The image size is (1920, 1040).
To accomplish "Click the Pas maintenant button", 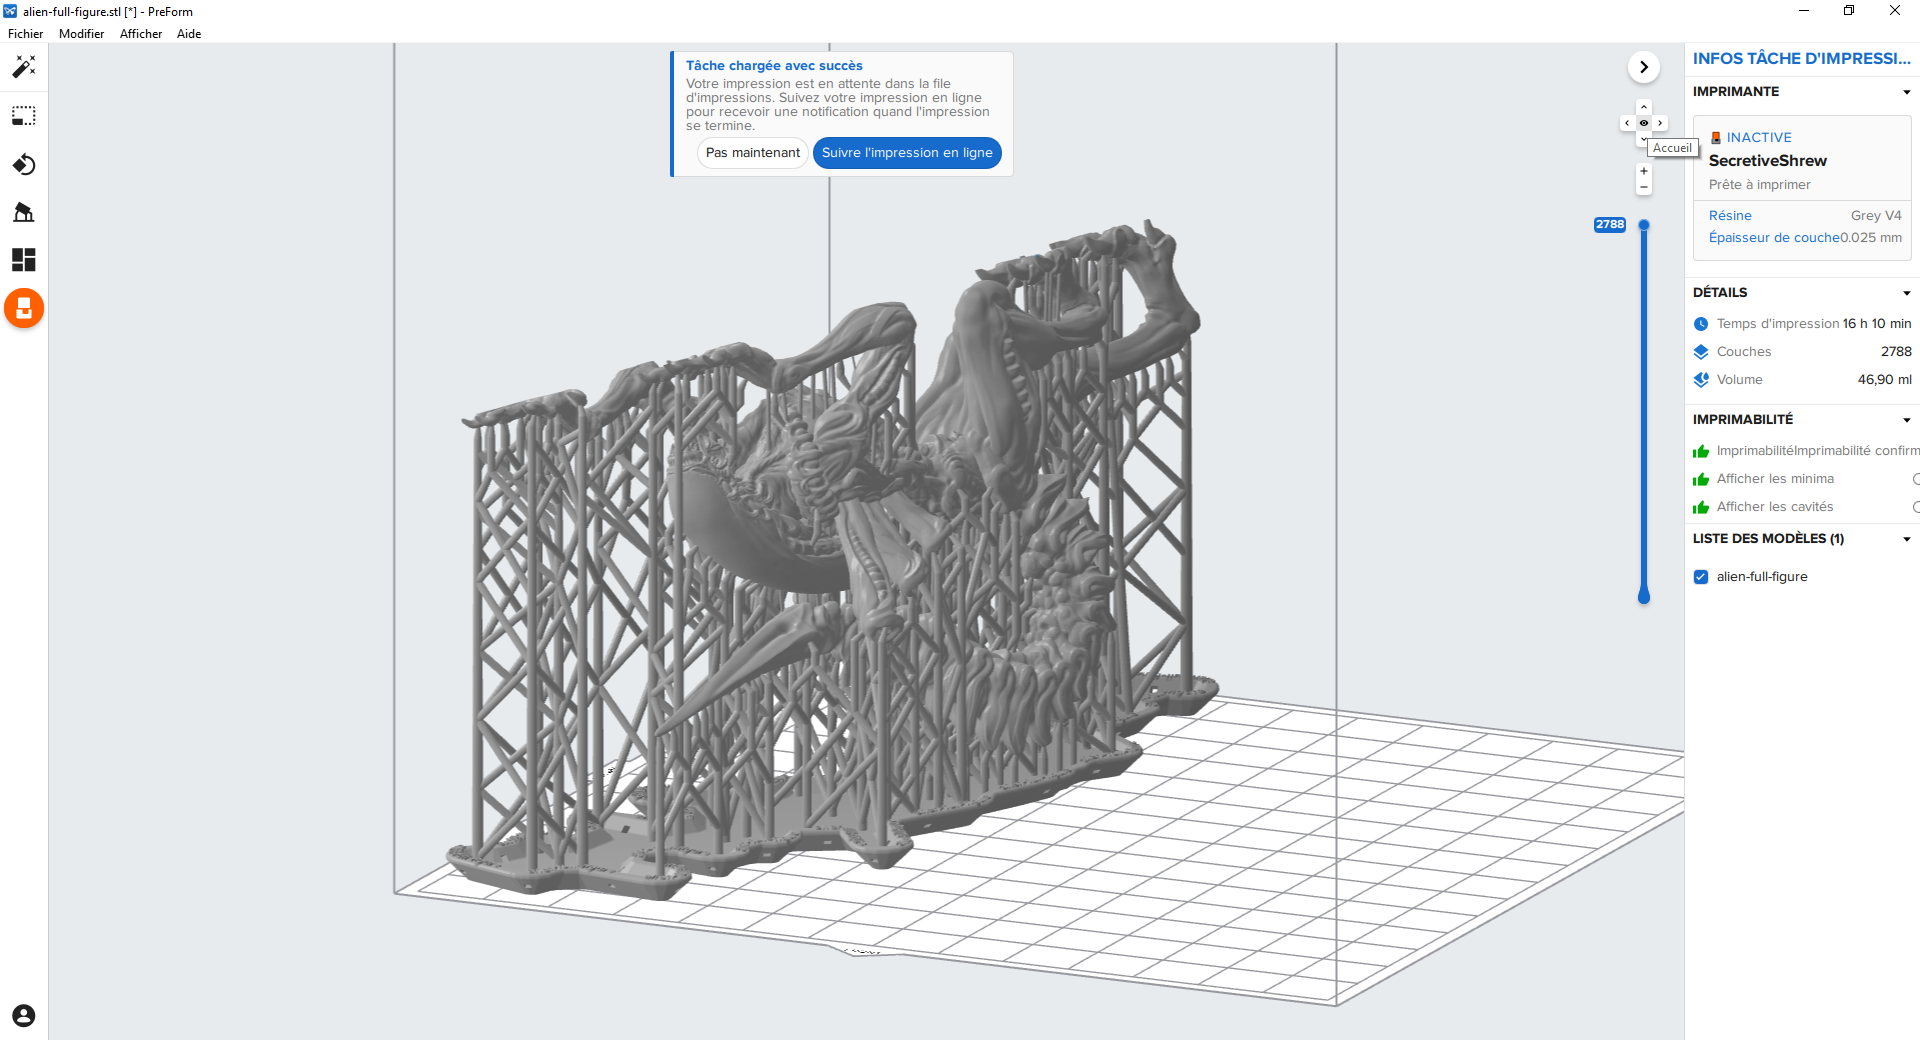I will (x=753, y=153).
